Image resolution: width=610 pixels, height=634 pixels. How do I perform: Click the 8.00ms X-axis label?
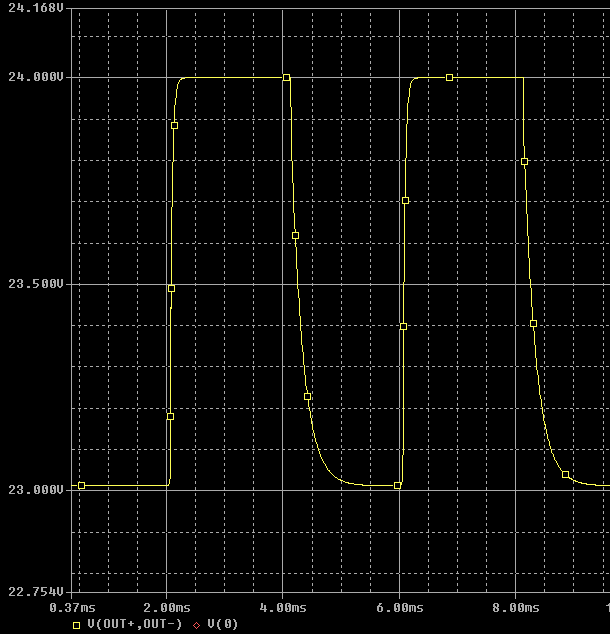tap(516, 607)
